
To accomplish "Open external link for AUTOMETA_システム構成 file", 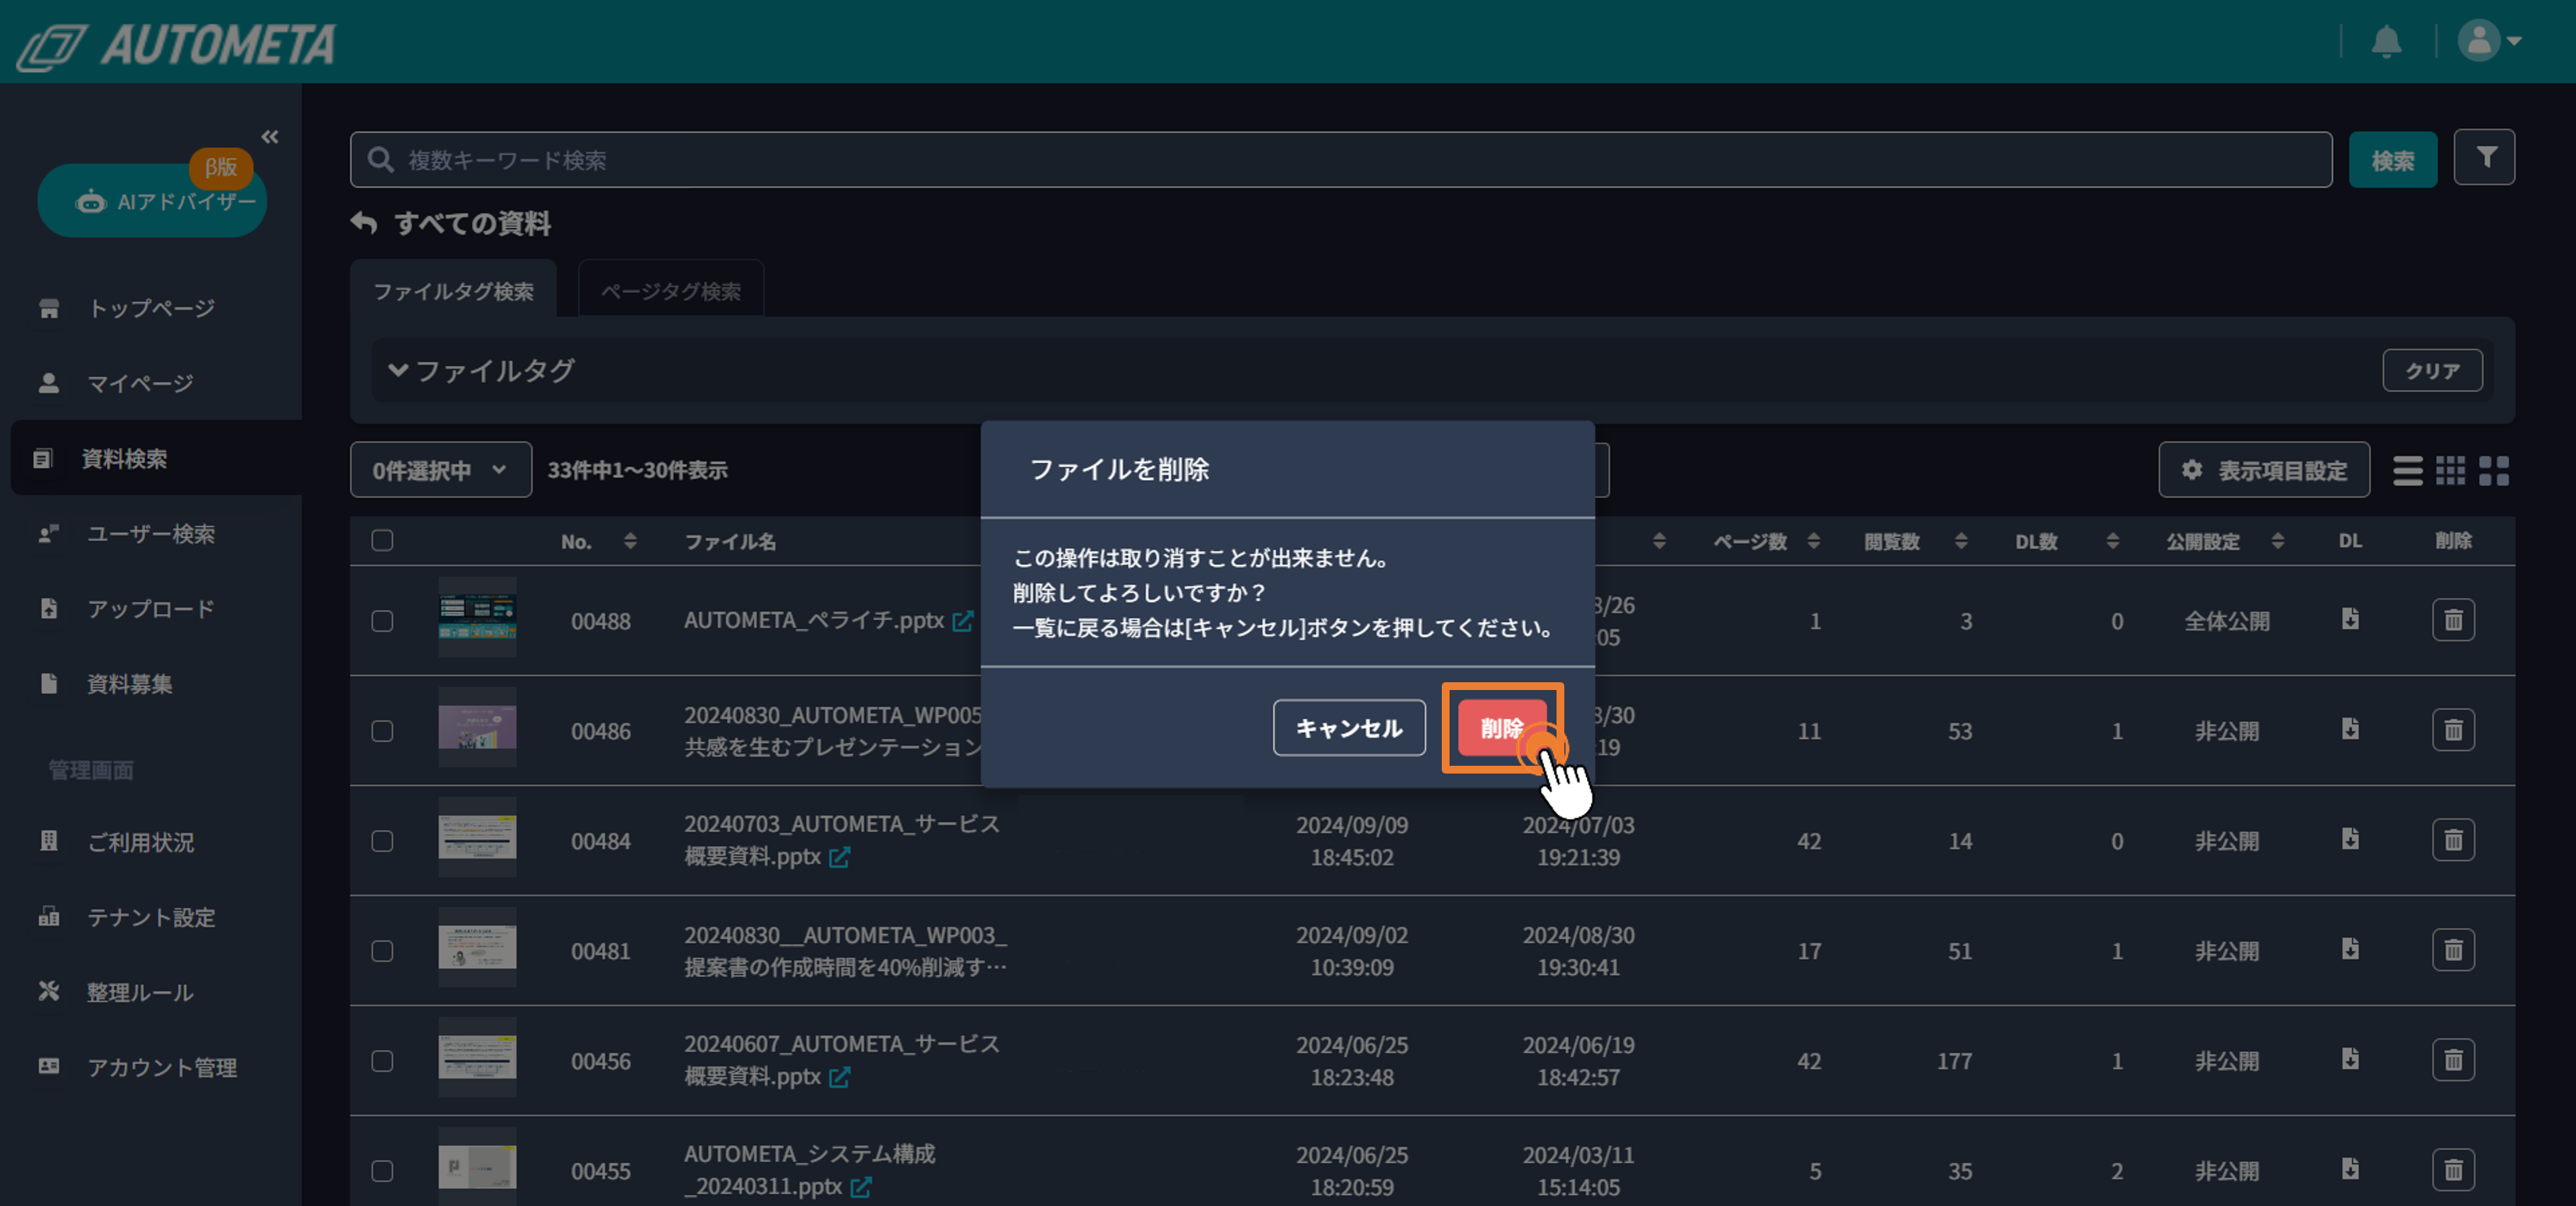I will (x=861, y=1187).
